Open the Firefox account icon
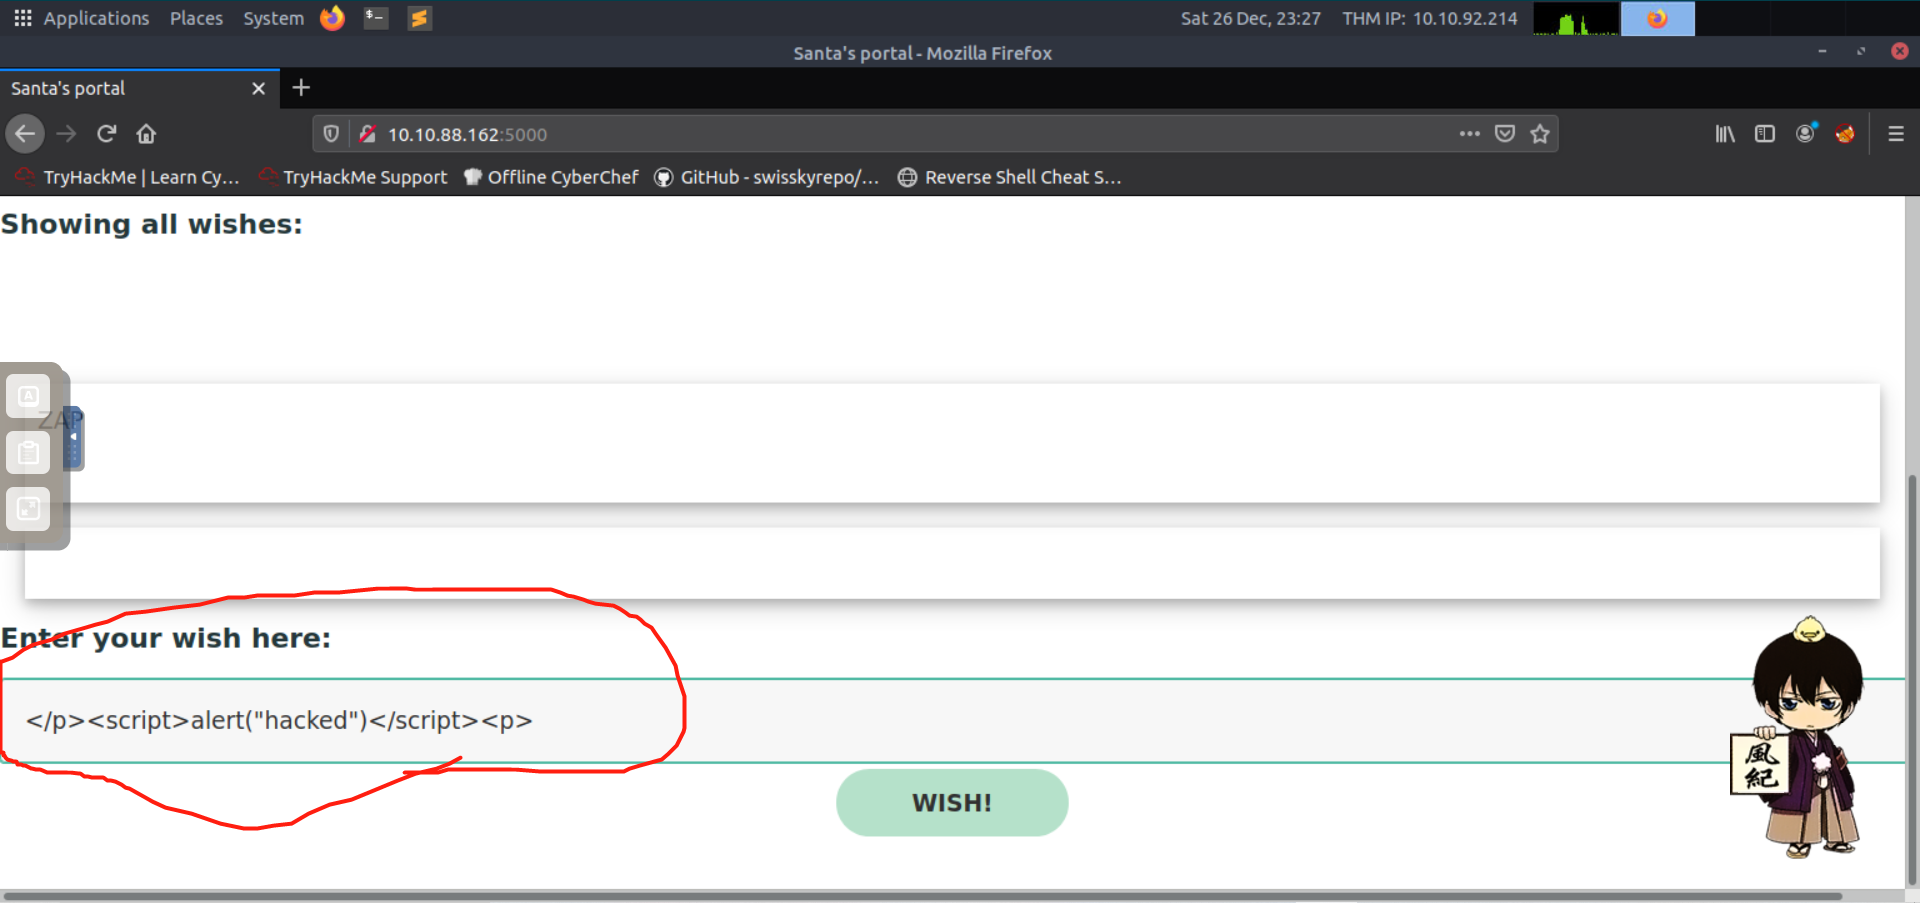This screenshot has width=1920, height=903. pyautogui.click(x=1805, y=134)
